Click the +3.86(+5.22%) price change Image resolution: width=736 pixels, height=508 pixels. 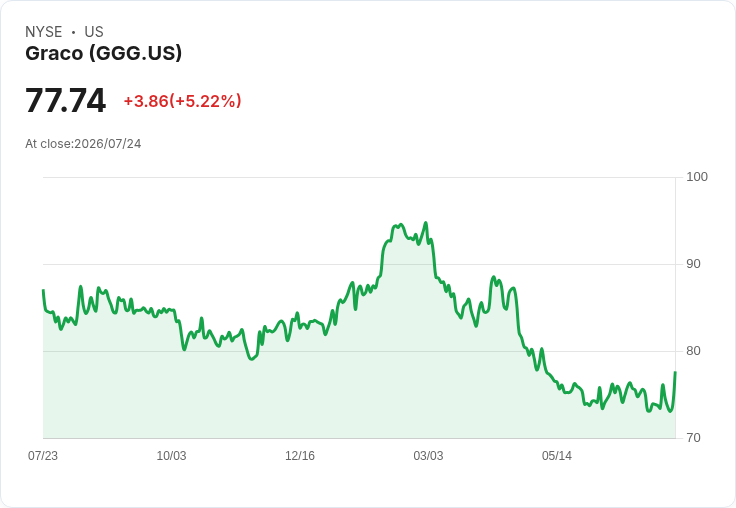click(182, 101)
